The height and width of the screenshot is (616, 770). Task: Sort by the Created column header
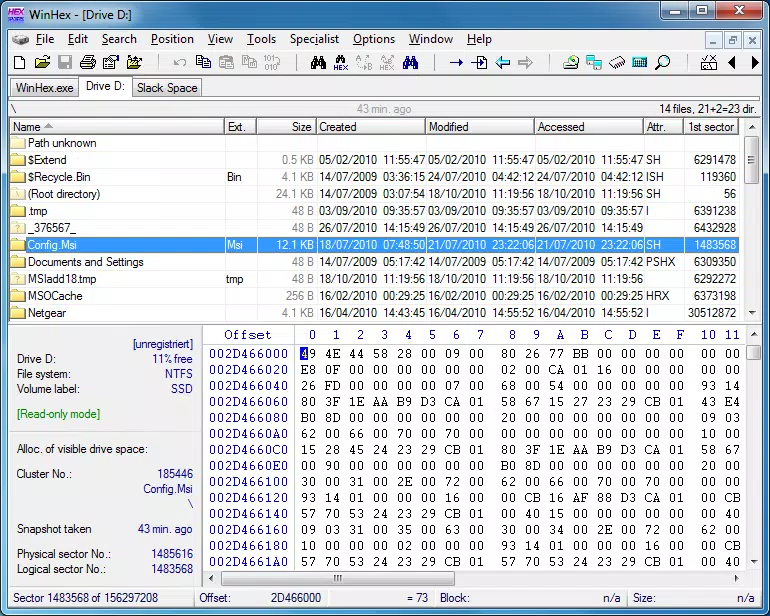point(371,127)
